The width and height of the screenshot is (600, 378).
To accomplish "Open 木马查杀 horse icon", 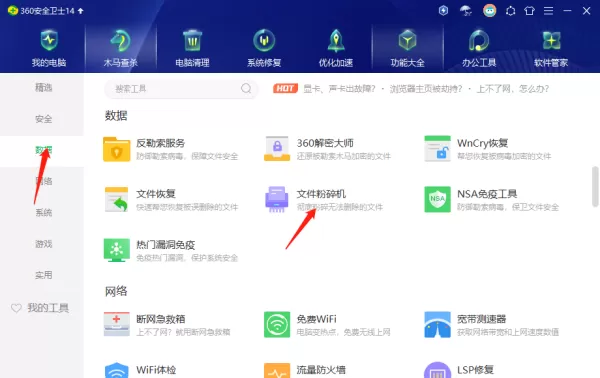I will tap(121, 41).
